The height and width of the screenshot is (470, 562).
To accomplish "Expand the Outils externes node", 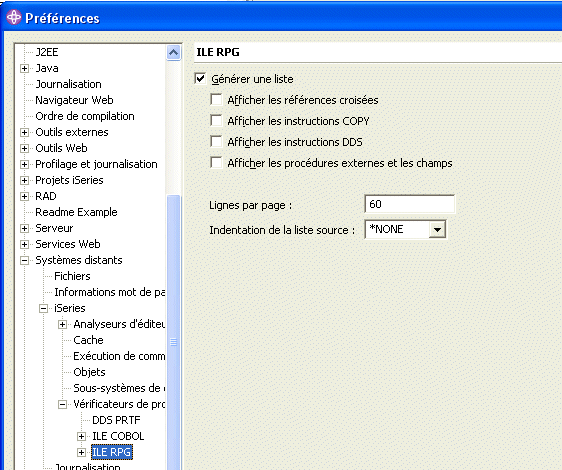I will [x=24, y=132].
